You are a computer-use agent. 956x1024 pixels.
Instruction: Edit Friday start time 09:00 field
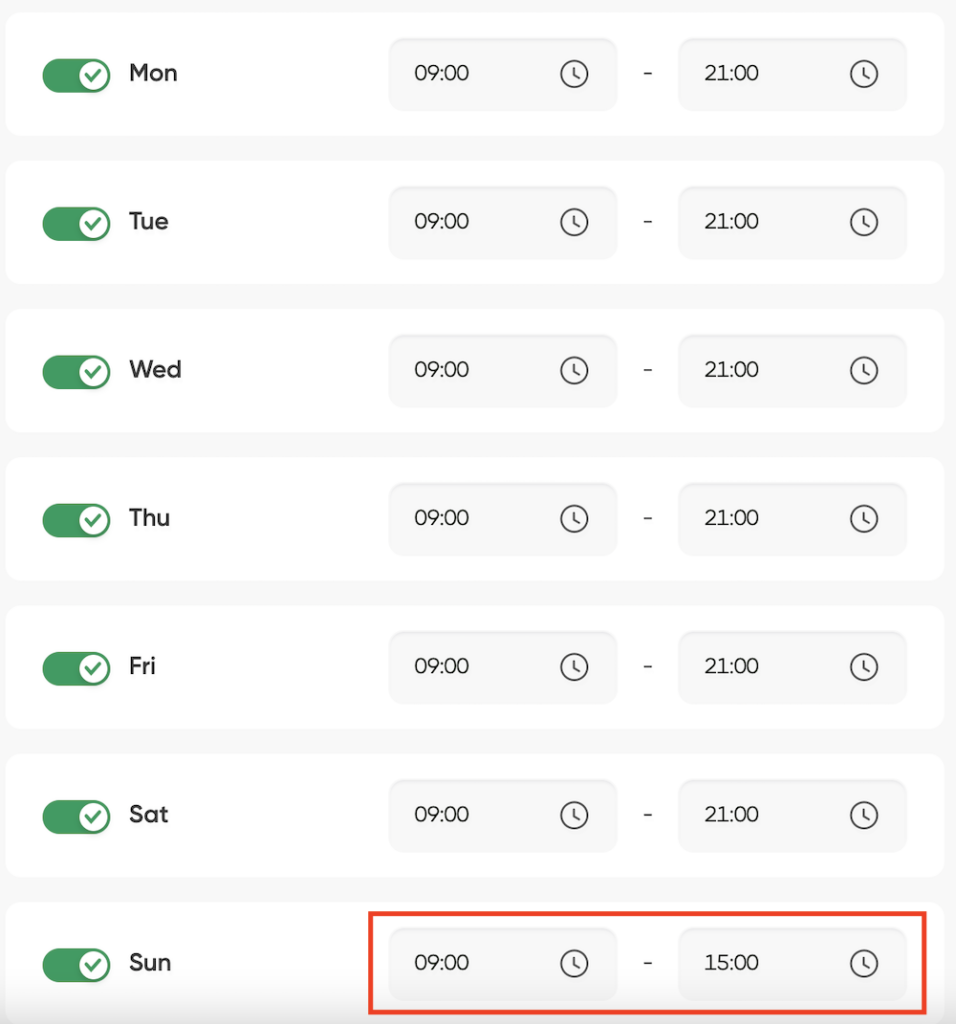point(503,667)
